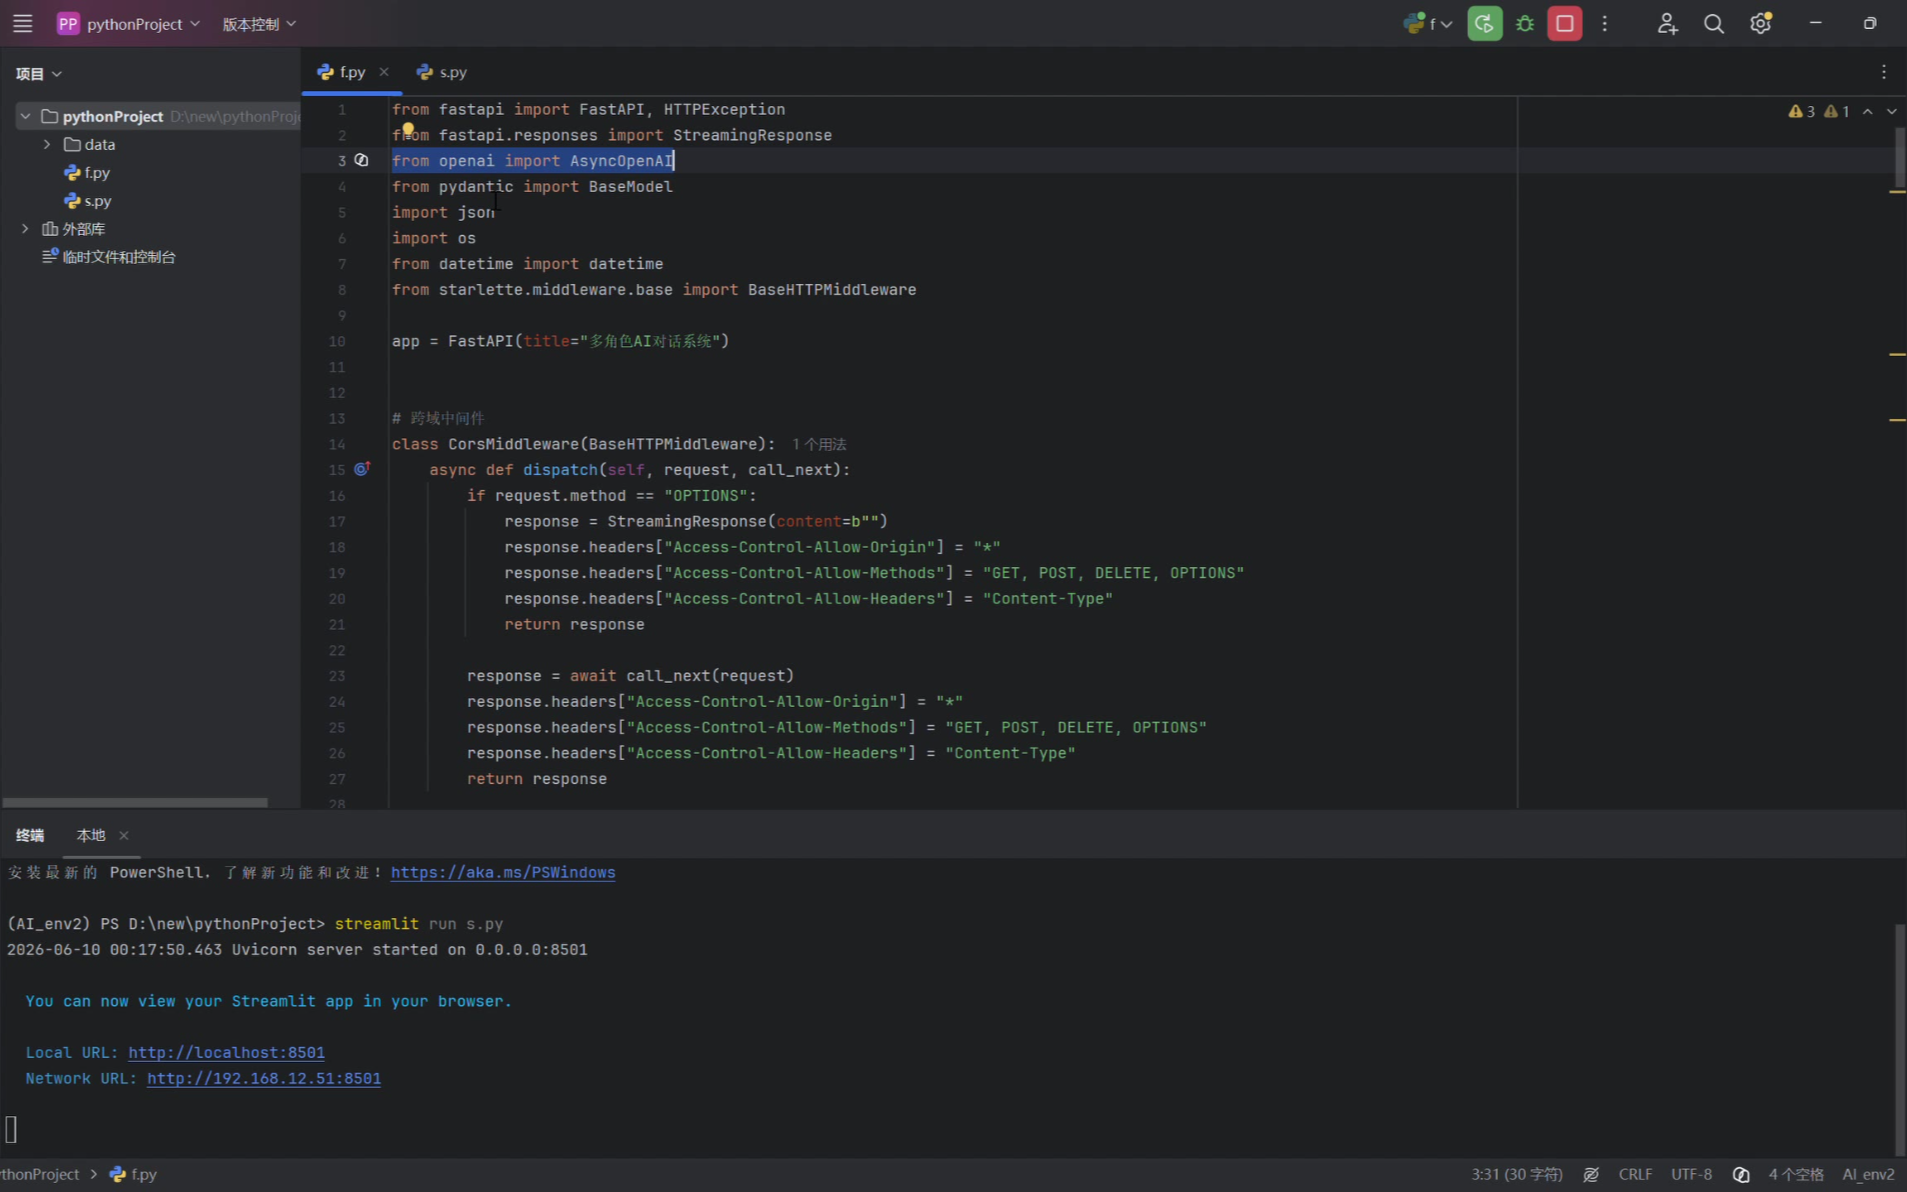
Task: Click the green Rerun button
Action: click(x=1484, y=23)
